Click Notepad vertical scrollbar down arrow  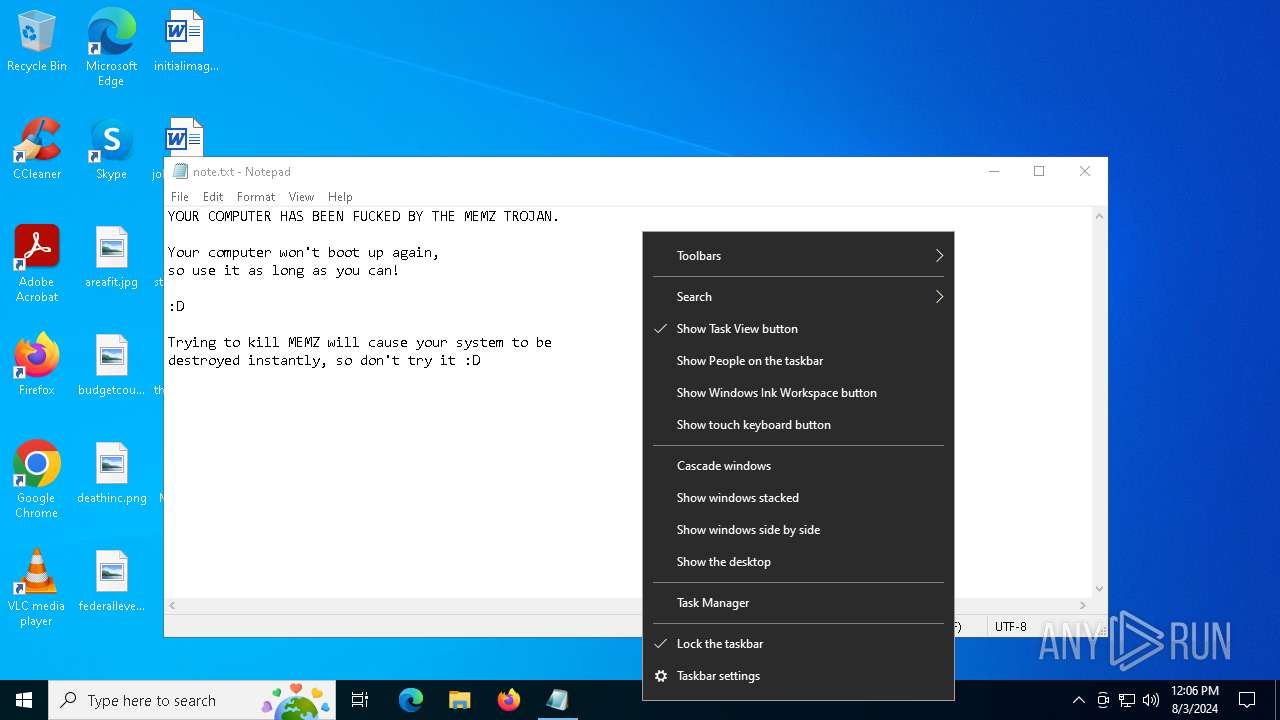point(1099,589)
